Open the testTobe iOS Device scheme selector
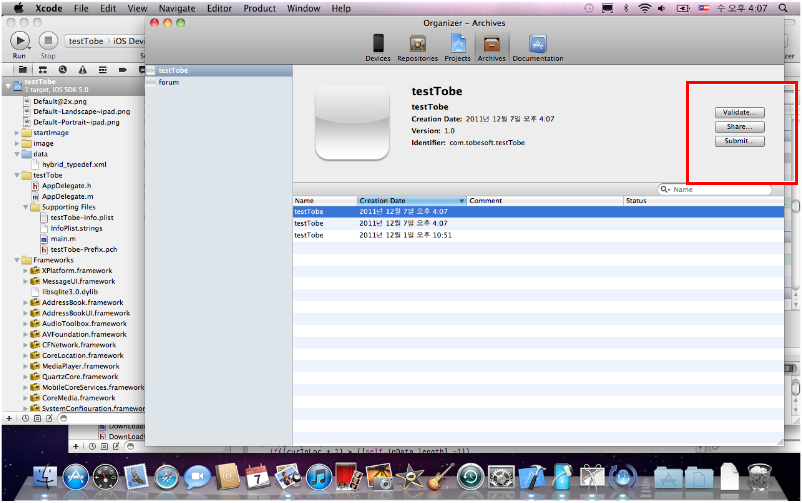This screenshot has height=503, width=802. point(104,41)
